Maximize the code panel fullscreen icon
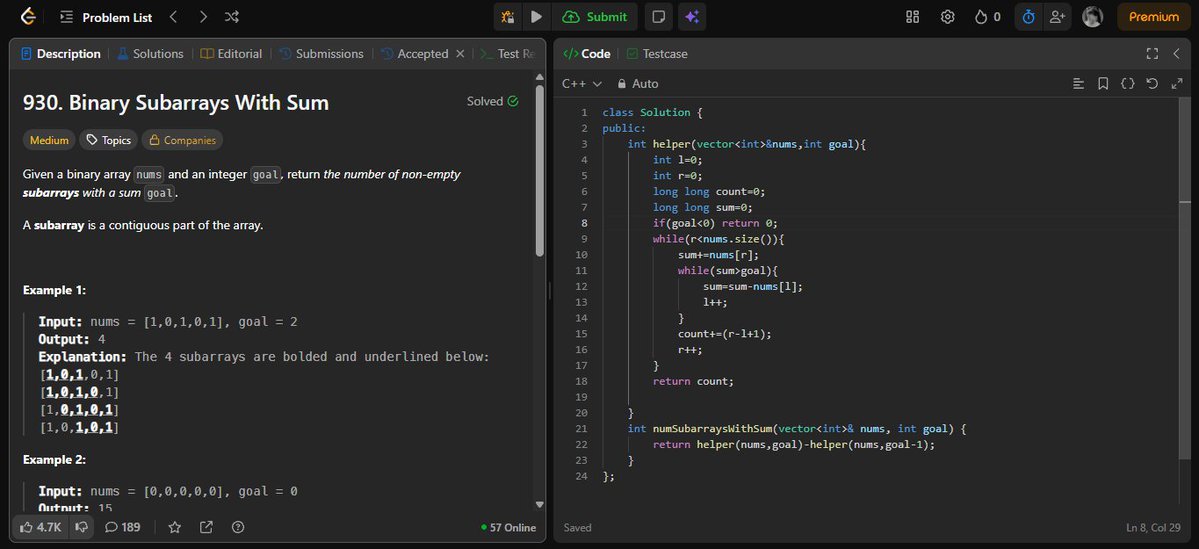 pos(1152,54)
